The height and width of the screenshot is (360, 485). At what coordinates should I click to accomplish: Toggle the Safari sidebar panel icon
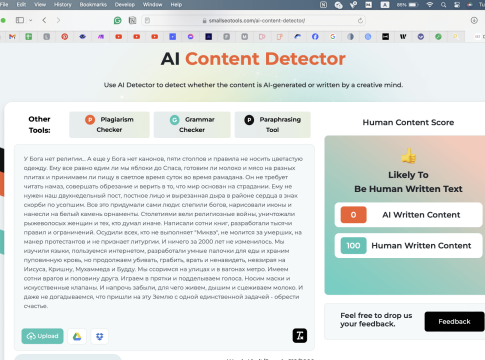pos(20,20)
